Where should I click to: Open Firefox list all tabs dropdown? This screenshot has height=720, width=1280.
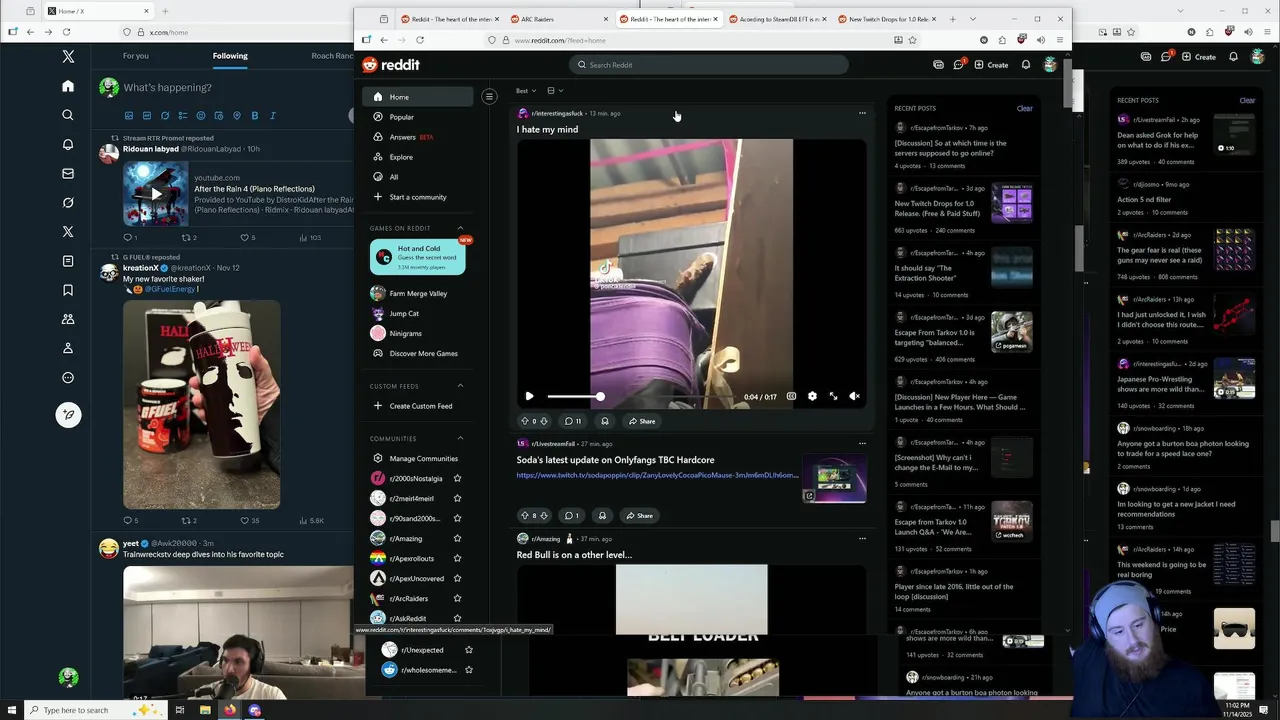tap(973, 19)
